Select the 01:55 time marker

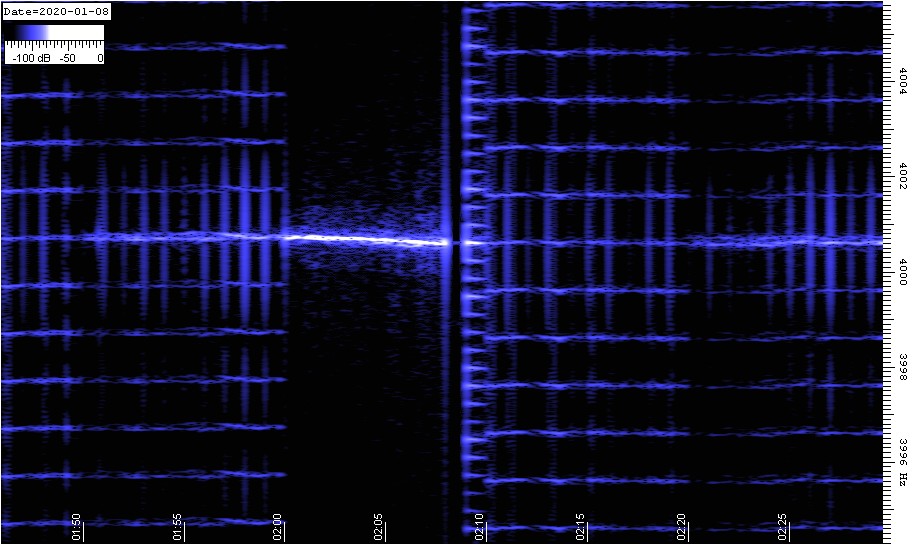177,527
